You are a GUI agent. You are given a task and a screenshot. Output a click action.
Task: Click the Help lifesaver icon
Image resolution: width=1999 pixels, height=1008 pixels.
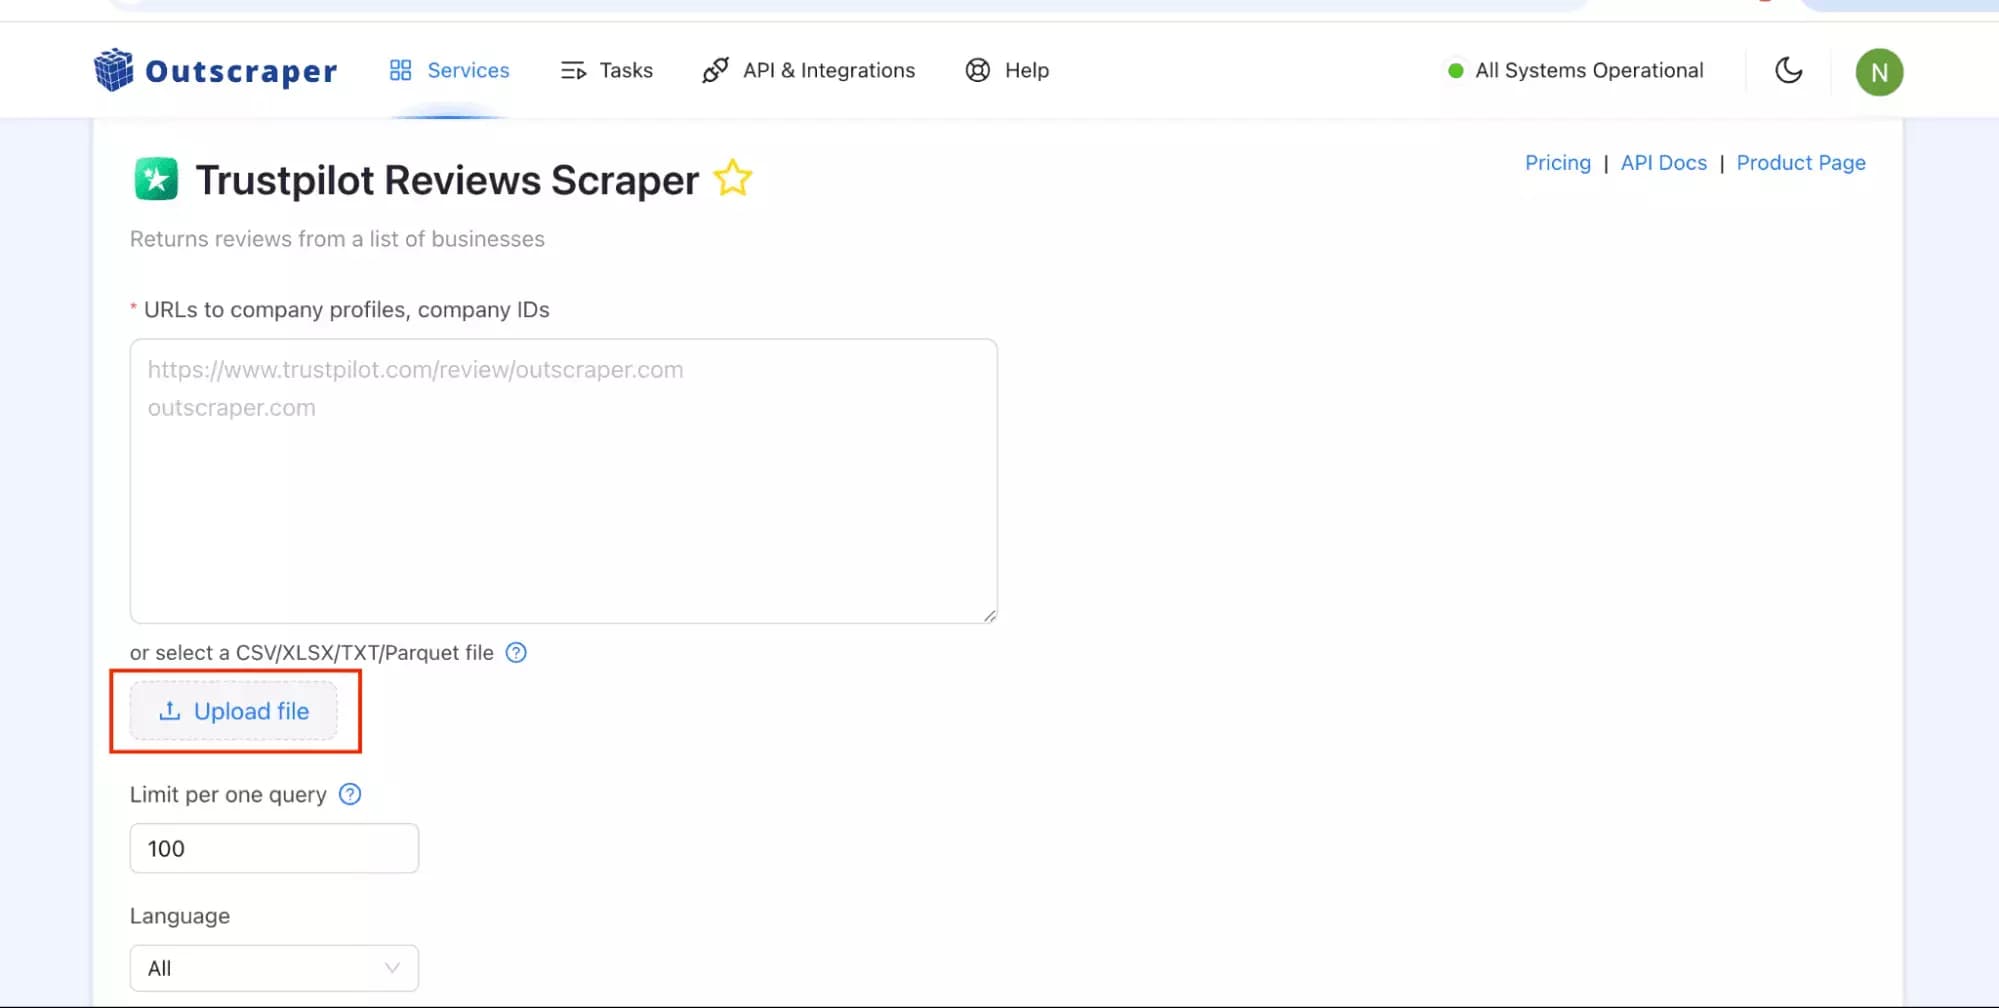(x=976, y=70)
